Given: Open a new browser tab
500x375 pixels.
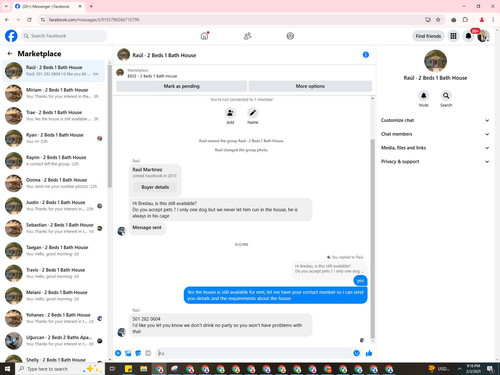Looking at the screenshot, I should tap(91, 6).
